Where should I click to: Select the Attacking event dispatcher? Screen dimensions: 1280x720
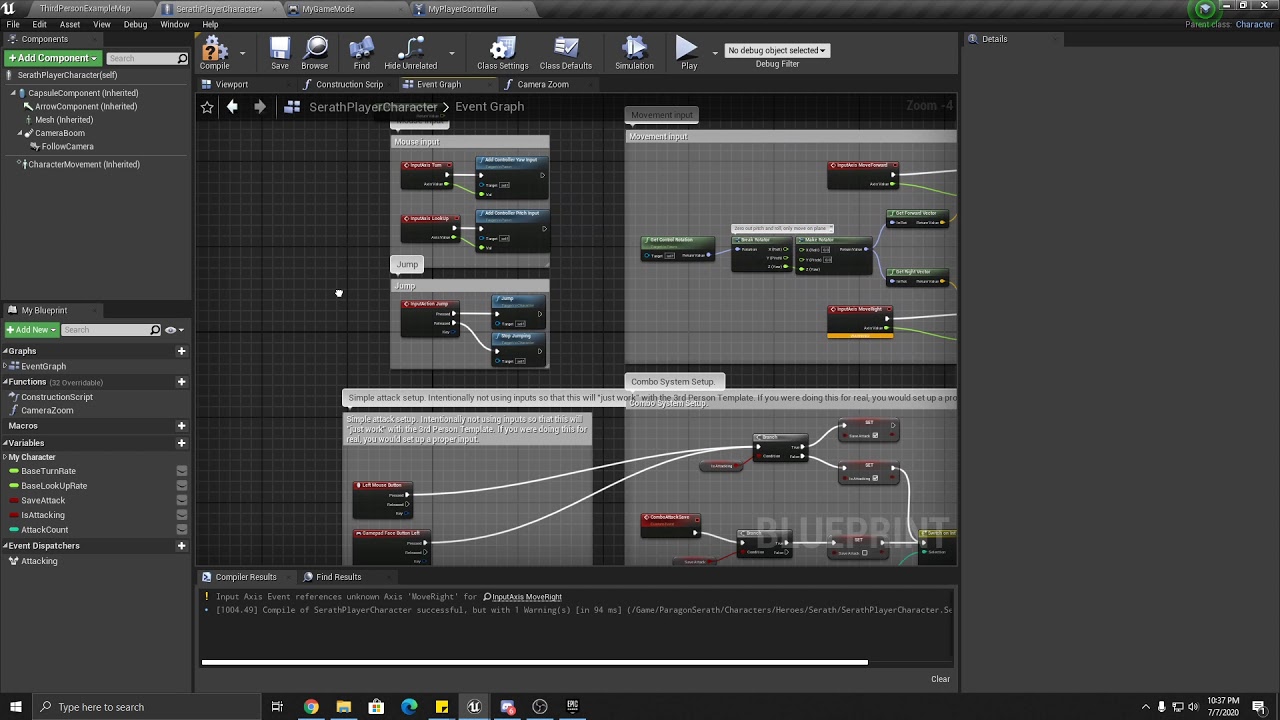[39, 561]
